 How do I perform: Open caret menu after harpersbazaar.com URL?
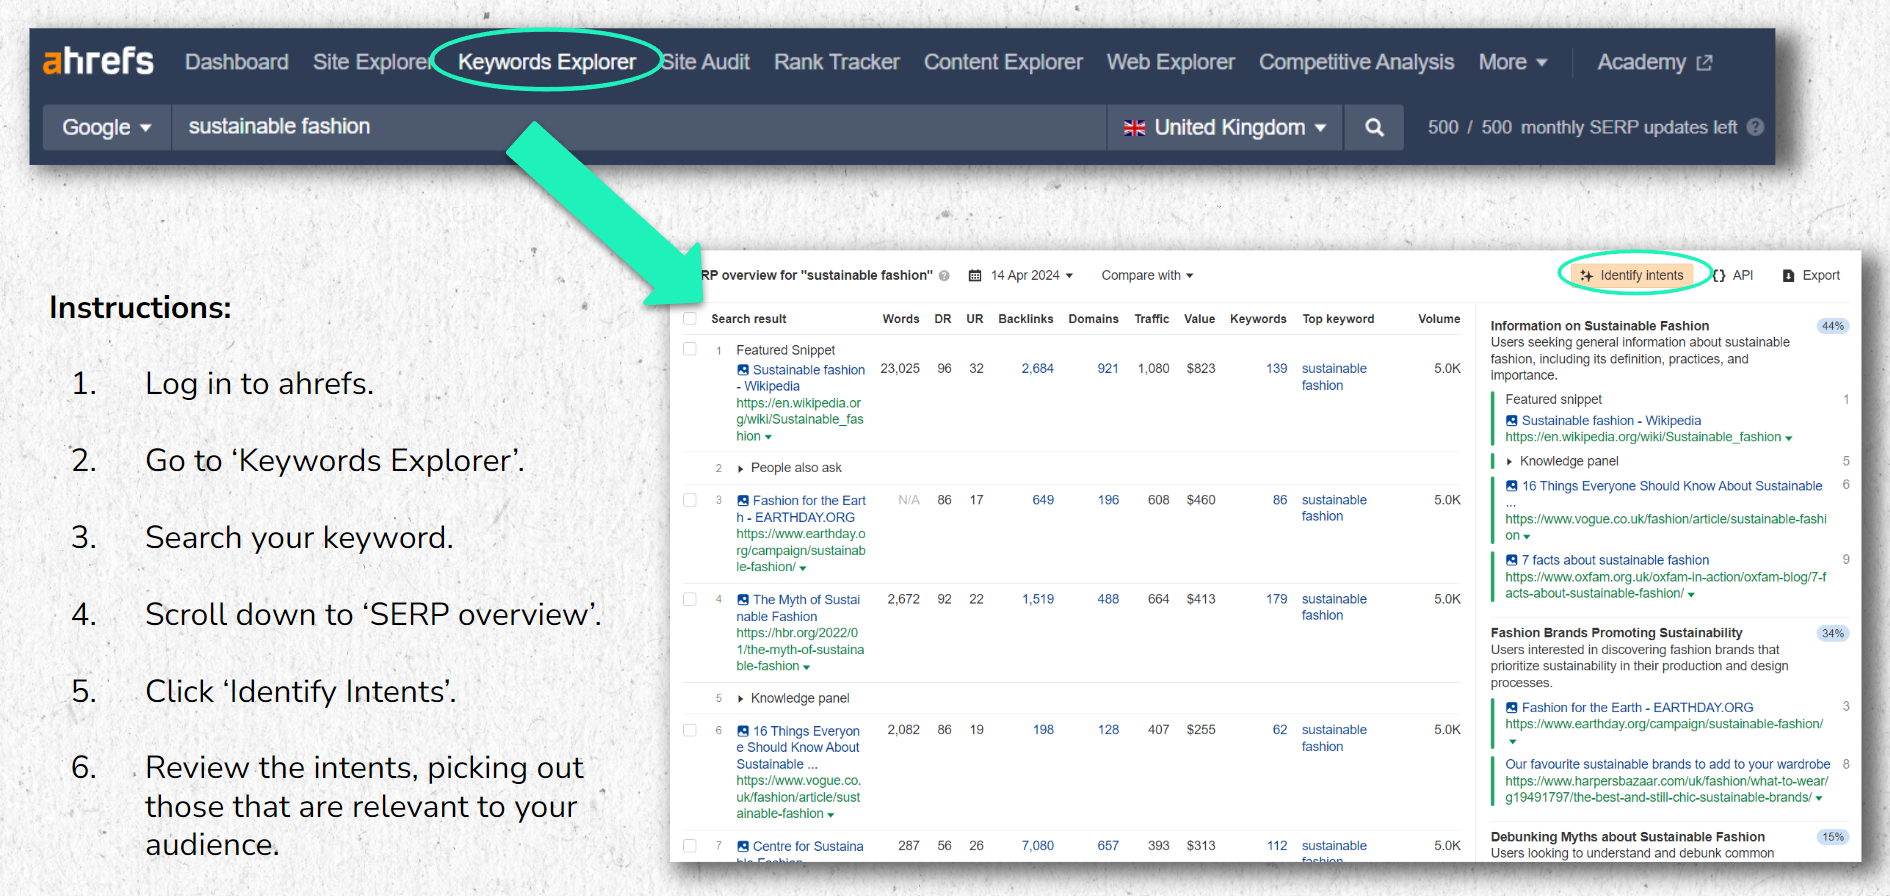tap(1819, 798)
